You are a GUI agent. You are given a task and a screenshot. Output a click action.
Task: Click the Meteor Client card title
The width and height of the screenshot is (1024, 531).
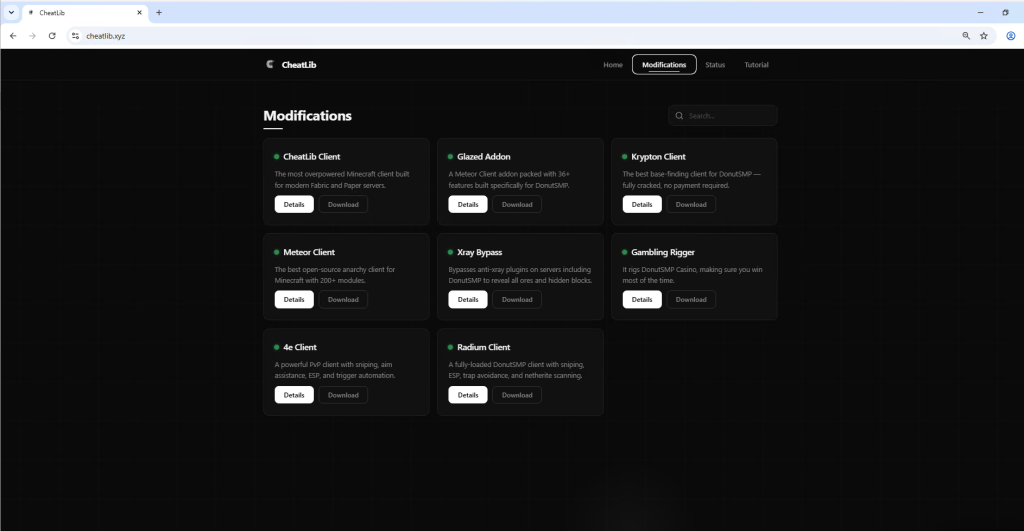309,252
